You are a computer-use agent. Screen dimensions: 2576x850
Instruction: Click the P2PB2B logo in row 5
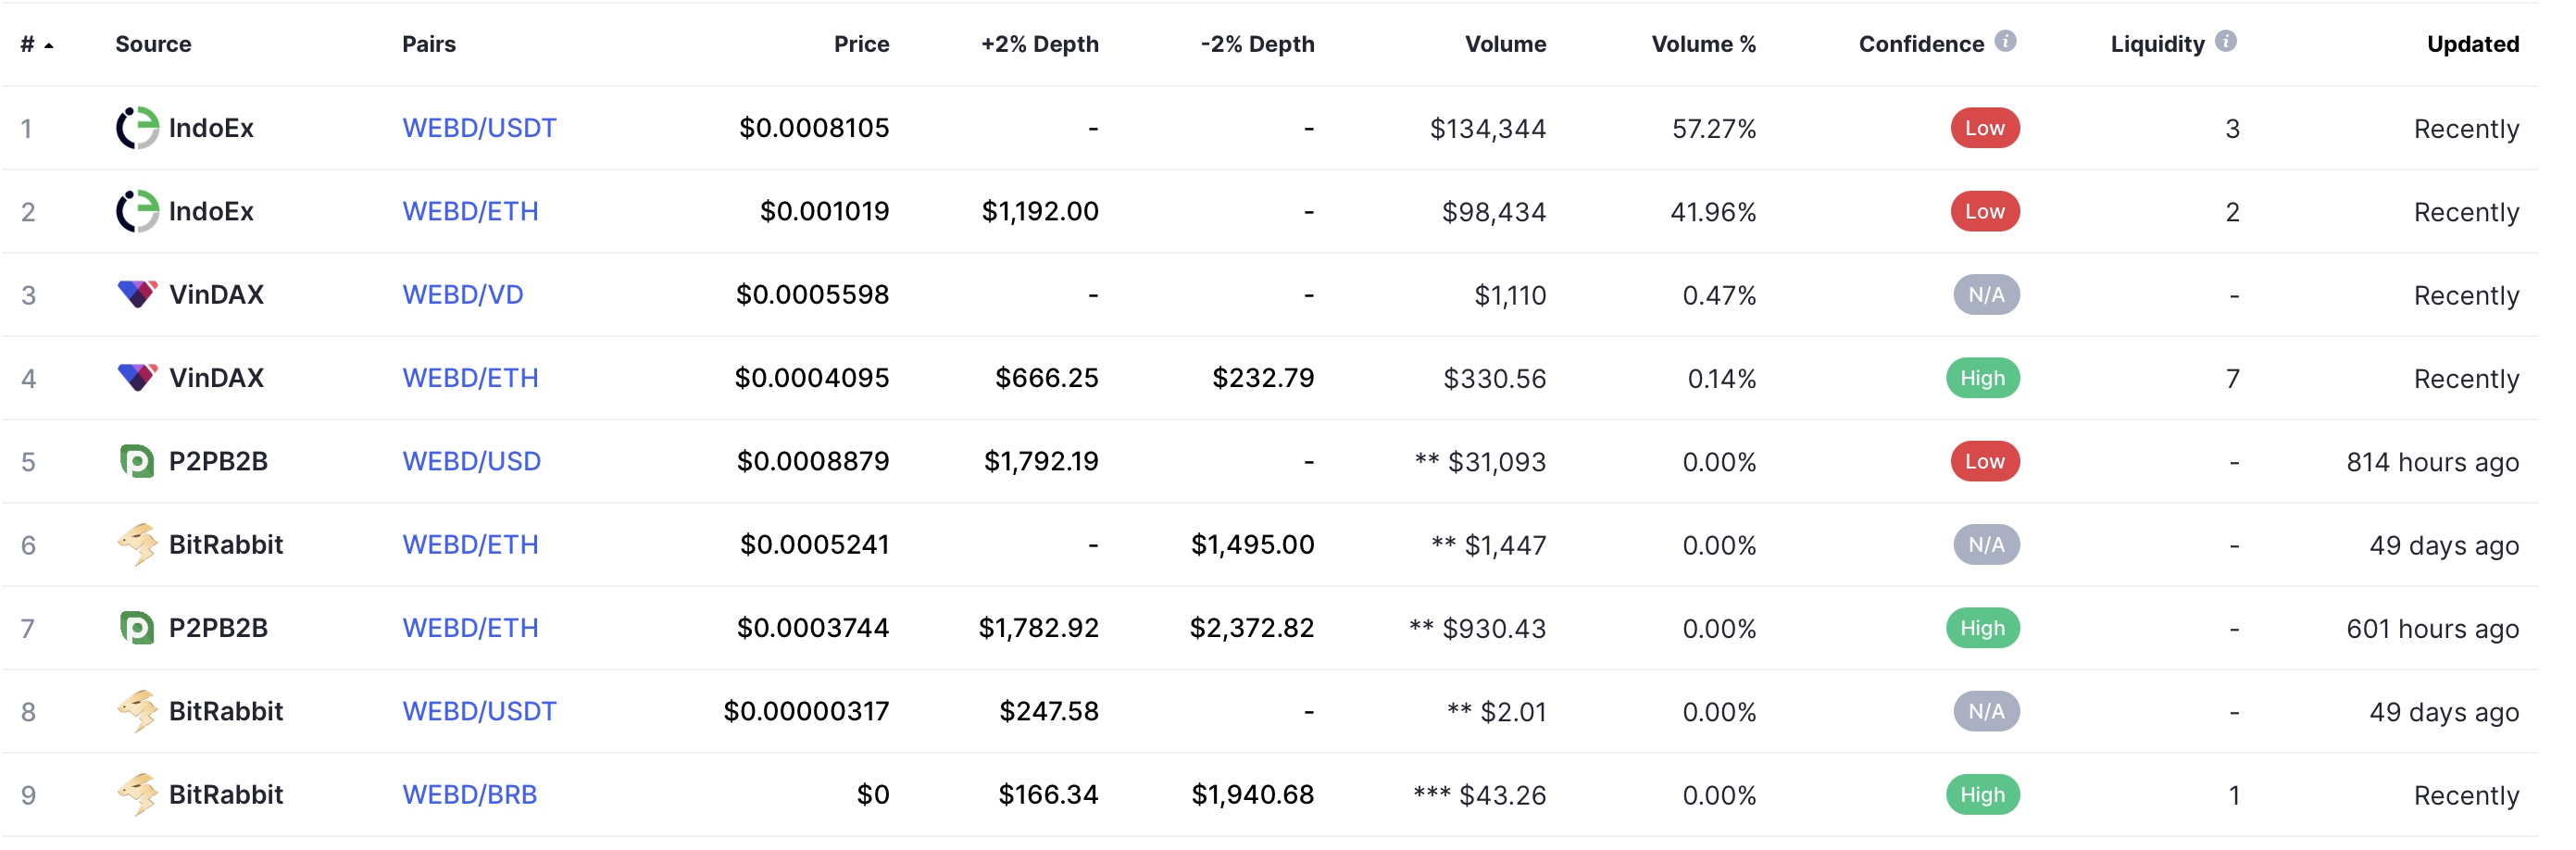(x=137, y=461)
